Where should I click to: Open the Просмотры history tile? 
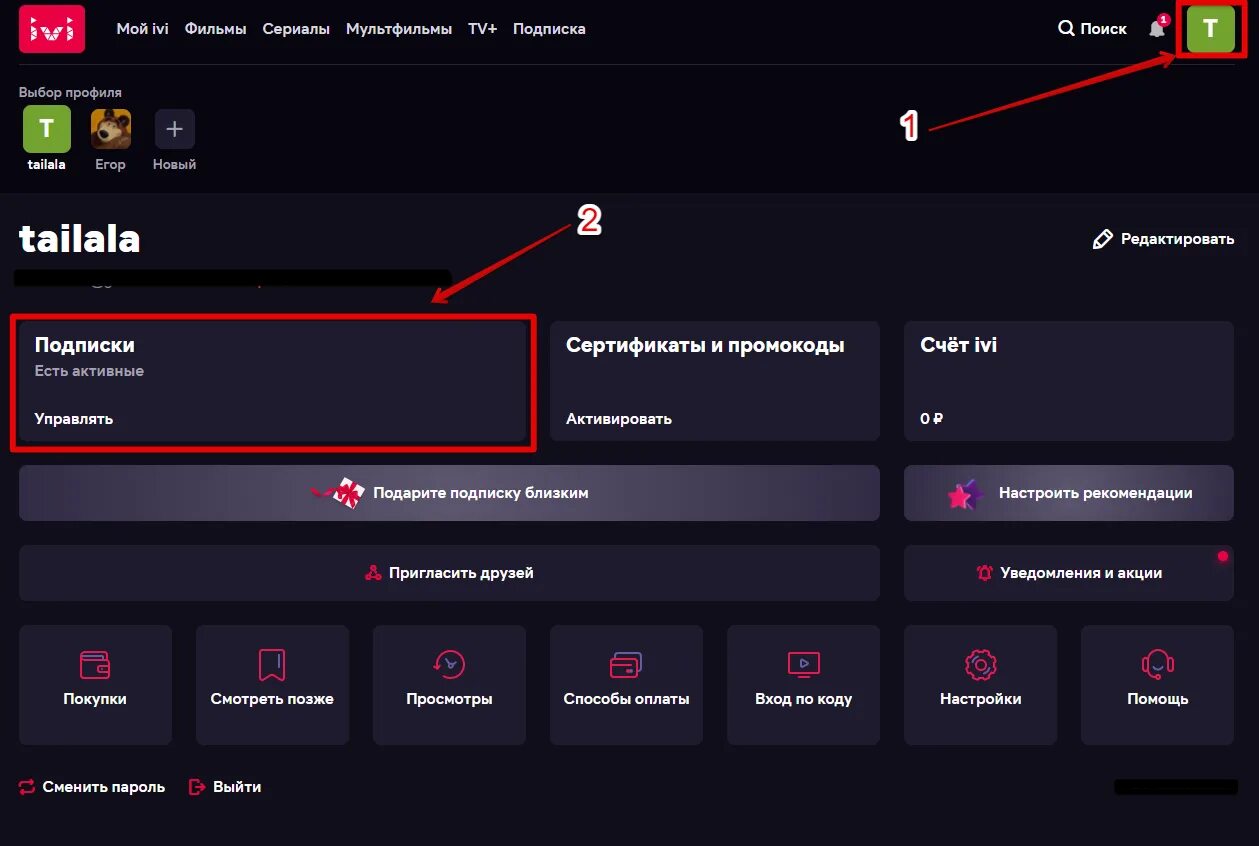pyautogui.click(x=449, y=685)
